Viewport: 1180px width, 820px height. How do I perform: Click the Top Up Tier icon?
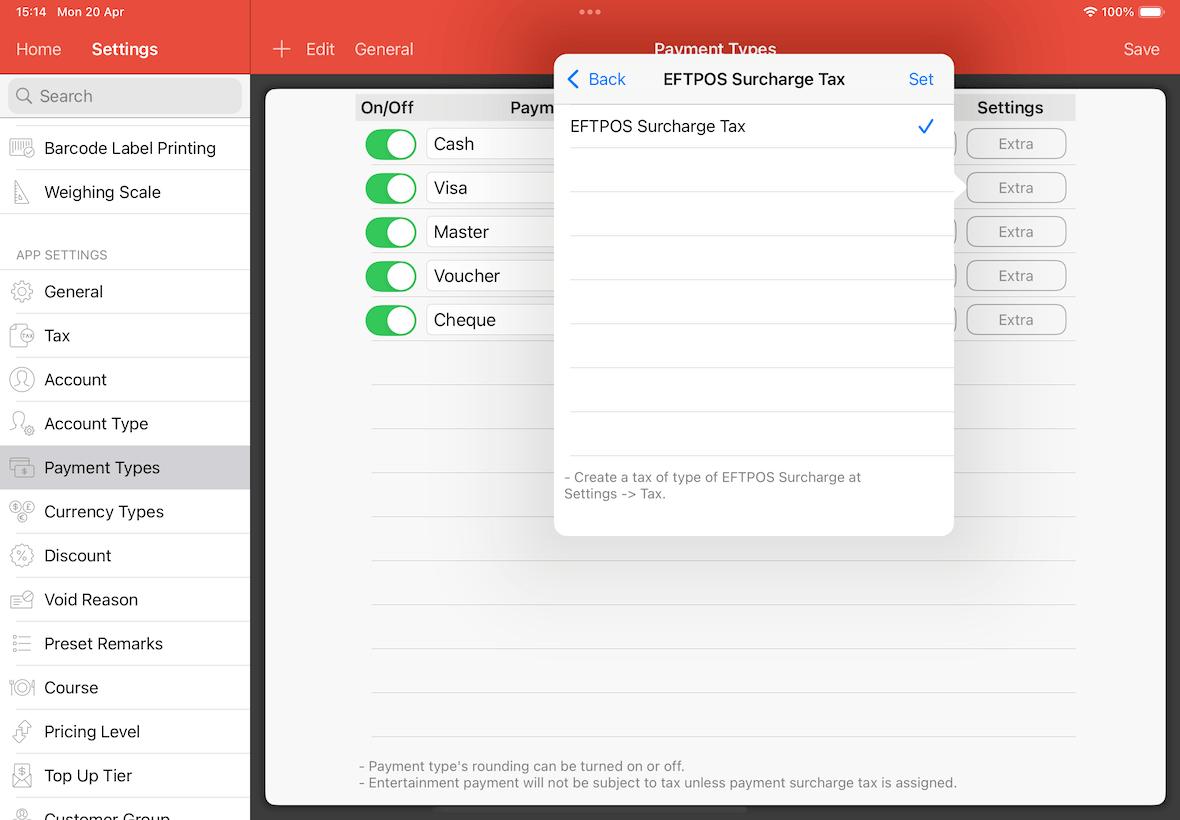[22, 776]
